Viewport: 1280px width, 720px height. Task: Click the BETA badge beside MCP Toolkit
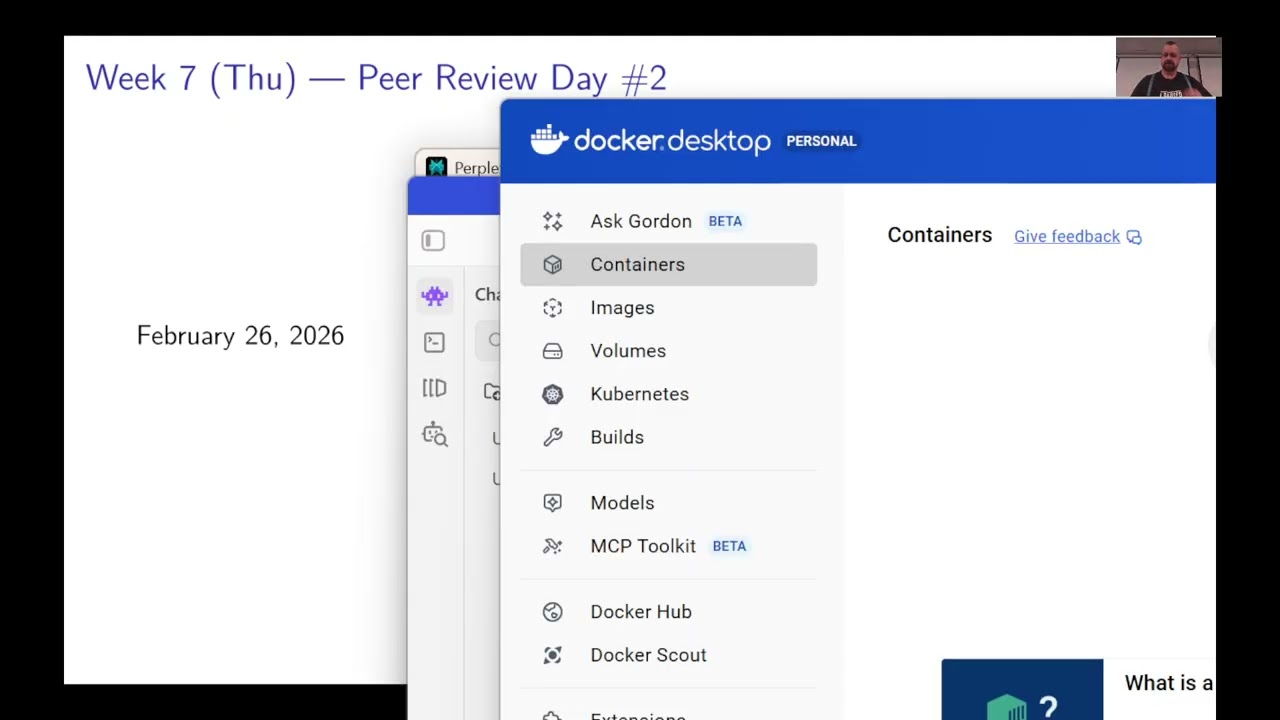pyautogui.click(x=729, y=546)
